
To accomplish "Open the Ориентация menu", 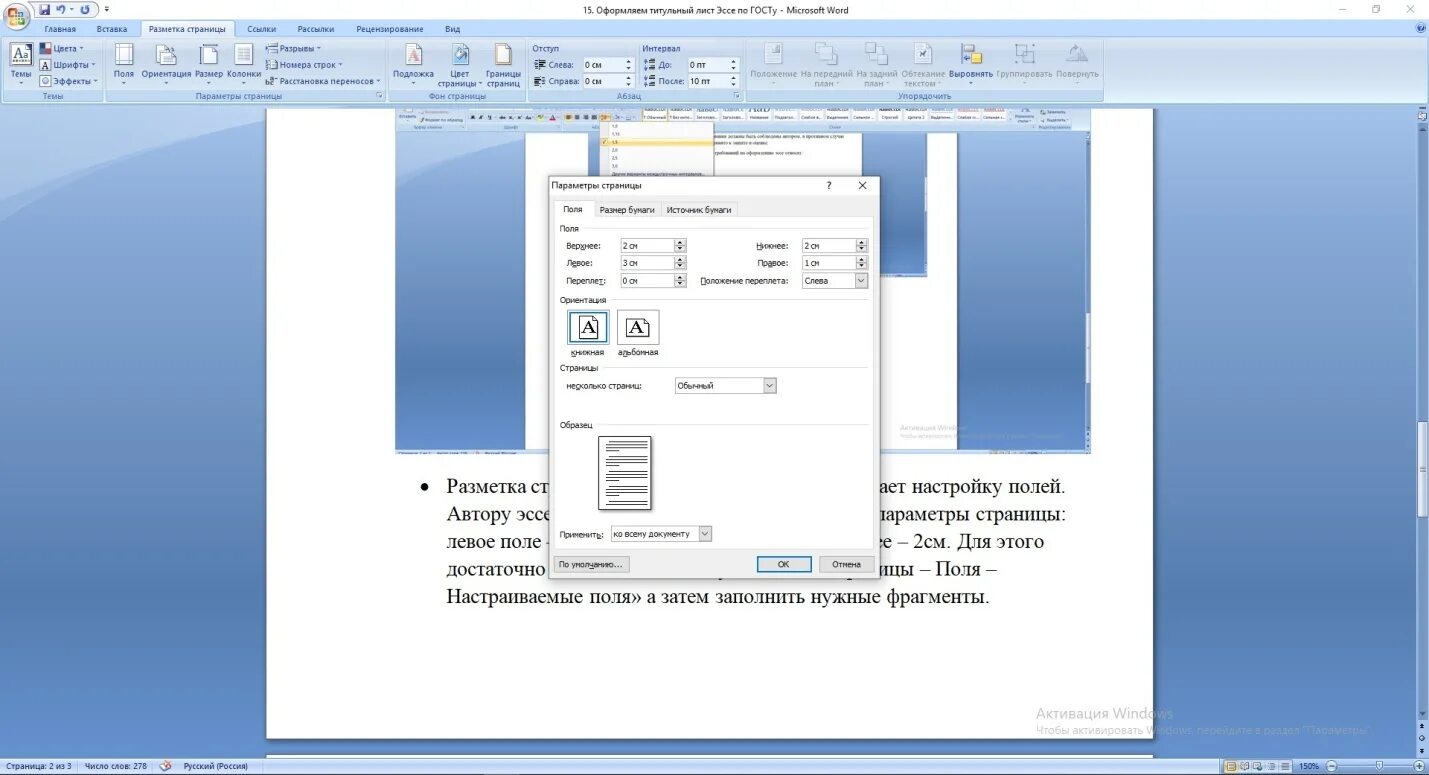I will tap(166, 64).
